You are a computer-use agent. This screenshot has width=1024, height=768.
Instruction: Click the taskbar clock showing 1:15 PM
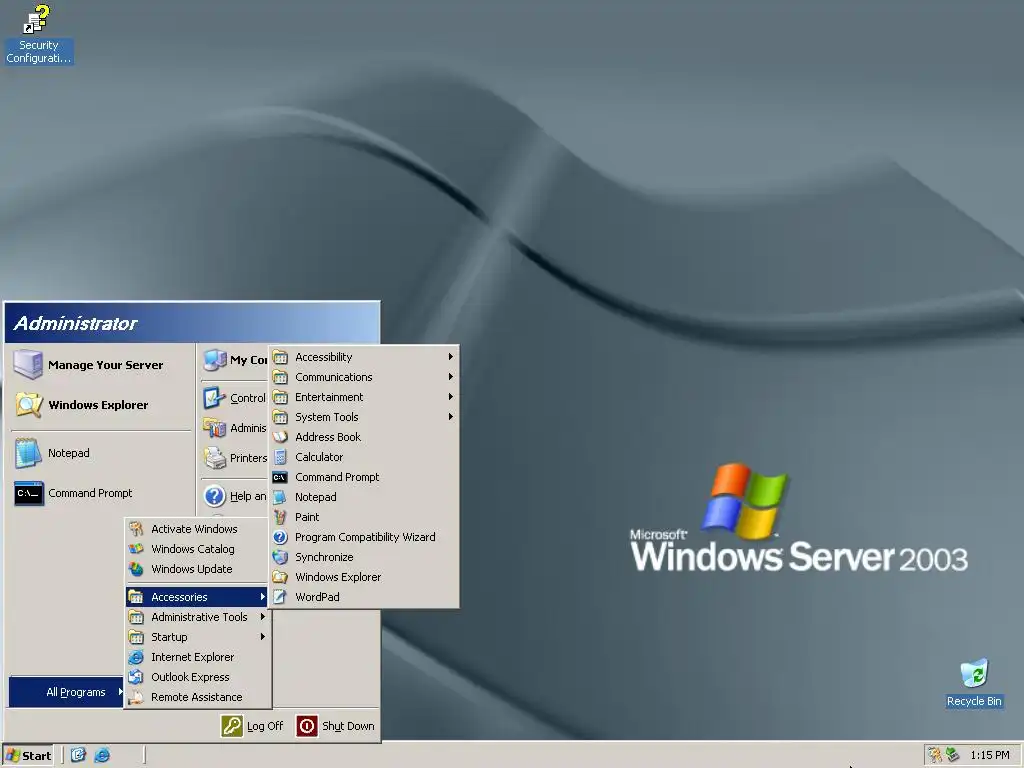tap(989, 756)
